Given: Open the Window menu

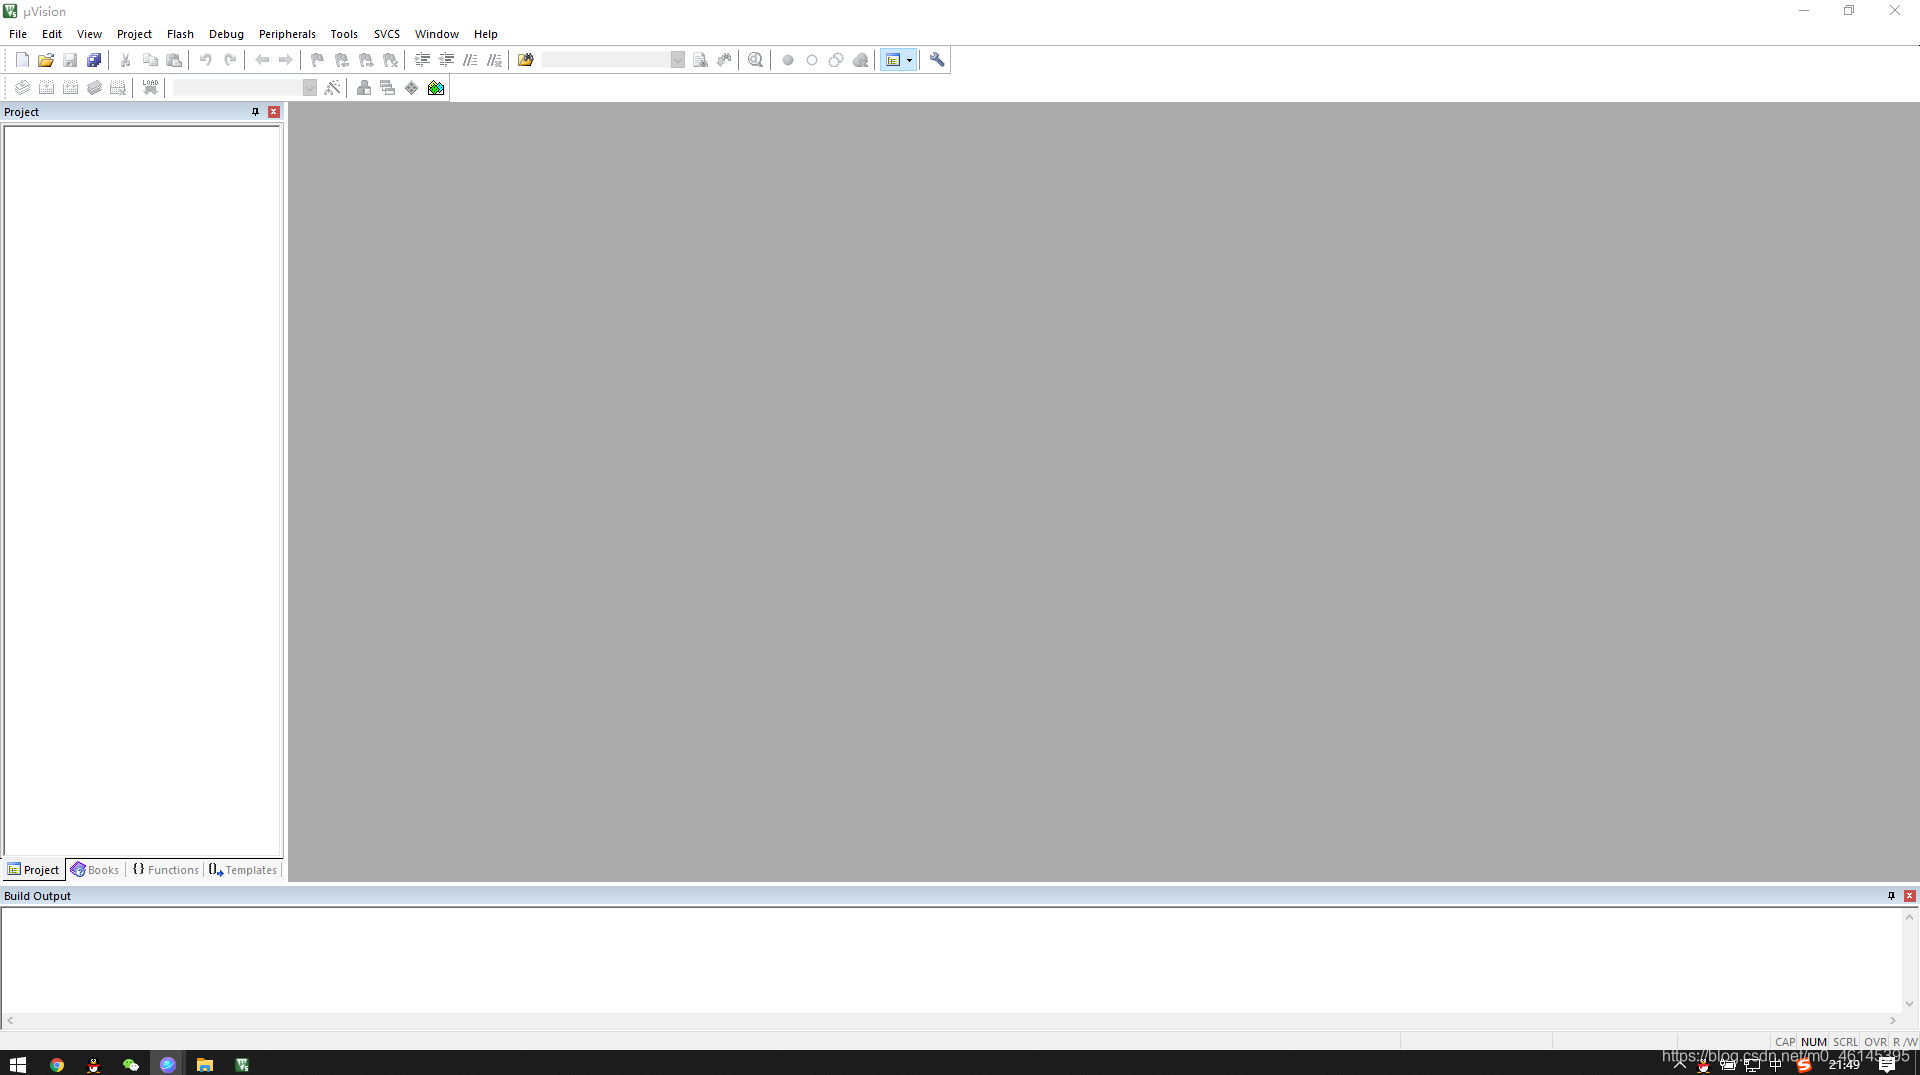Looking at the screenshot, I should [x=437, y=34].
